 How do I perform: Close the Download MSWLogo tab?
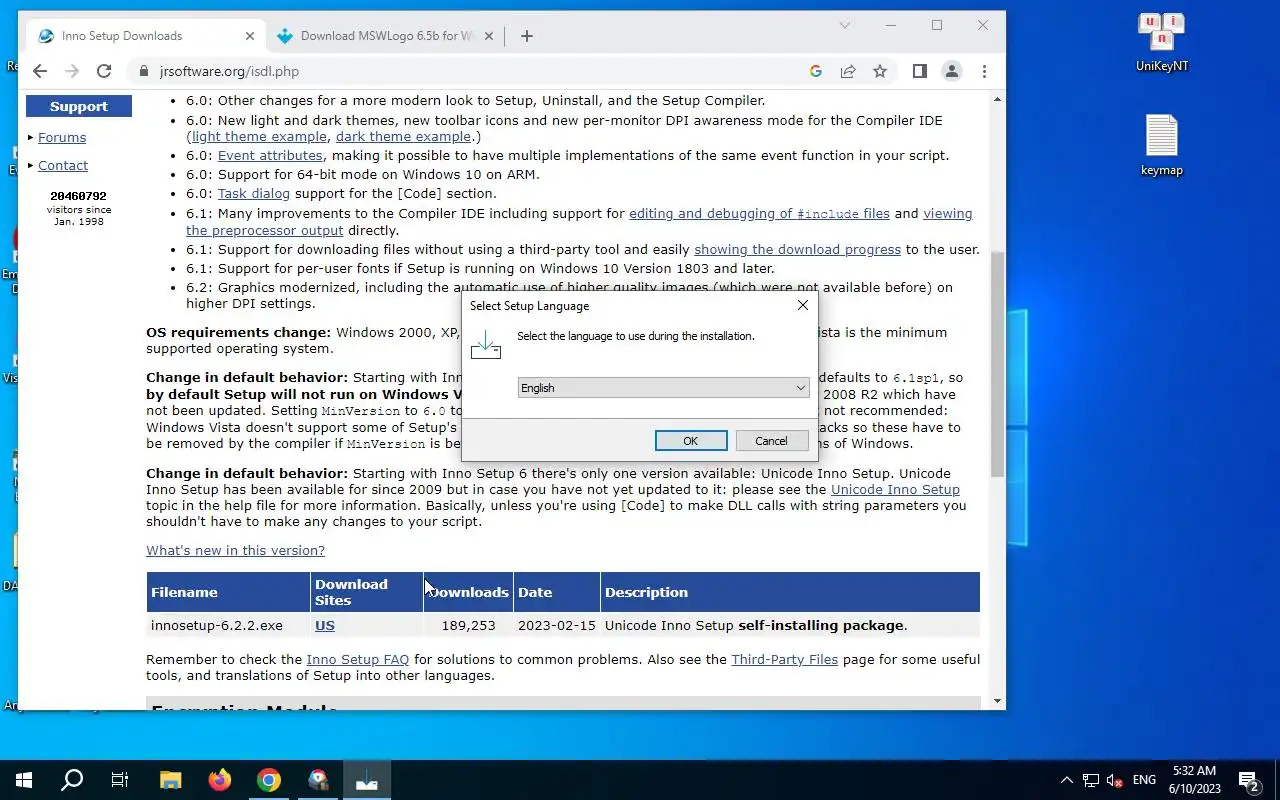489,36
